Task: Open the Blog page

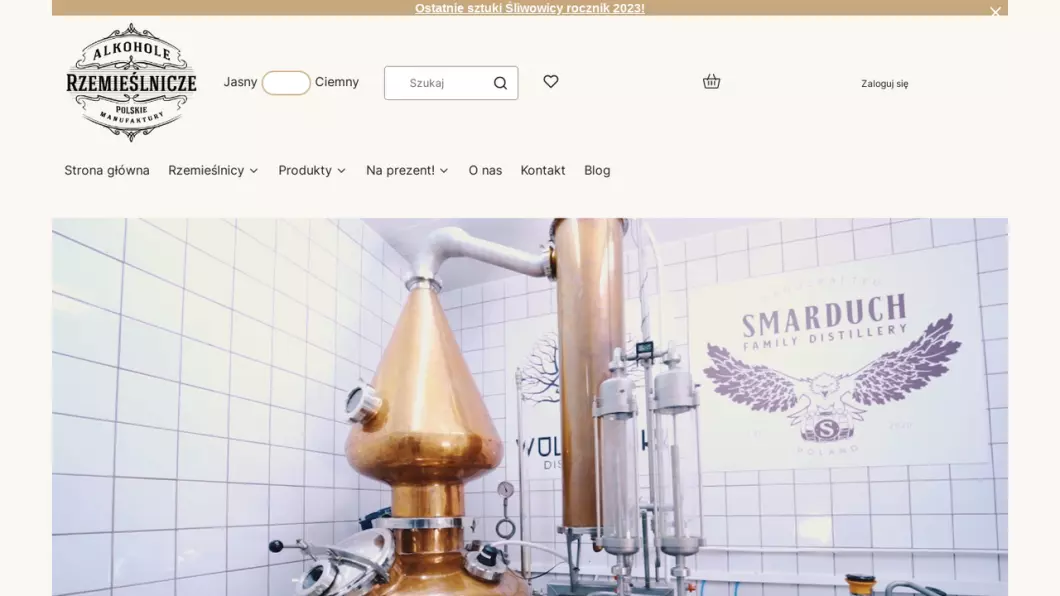Action: [597, 170]
